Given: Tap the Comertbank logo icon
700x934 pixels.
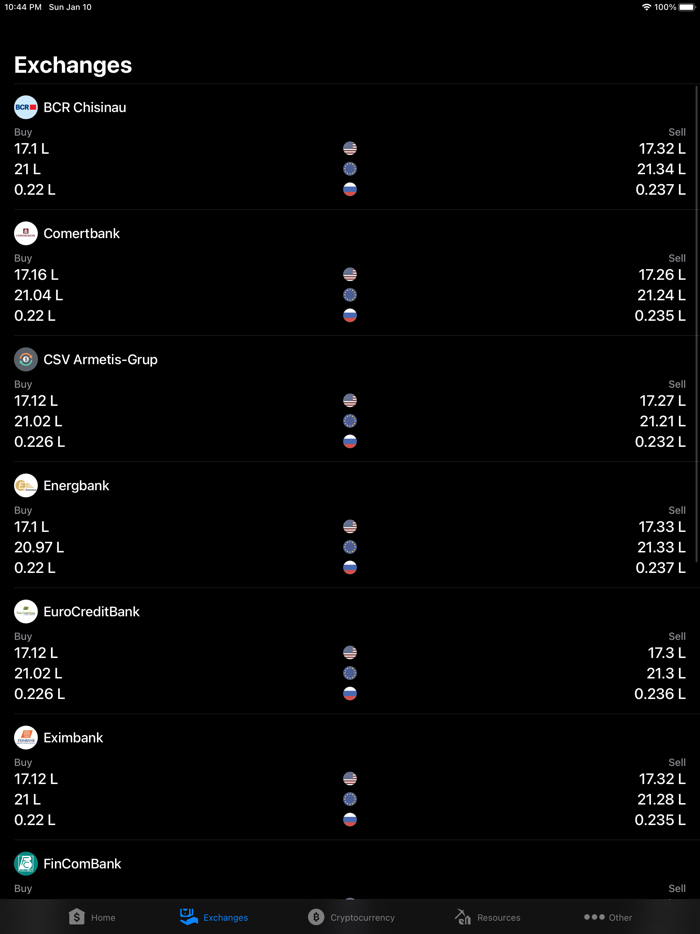Looking at the screenshot, I should coord(25,233).
